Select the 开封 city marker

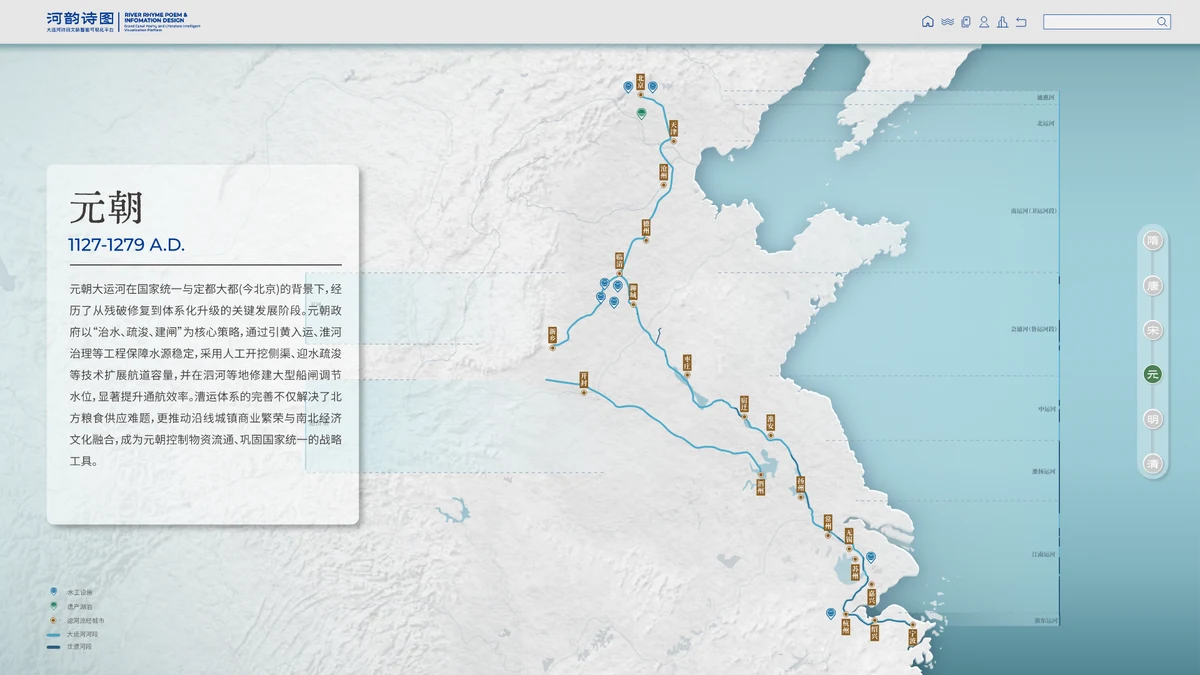click(584, 381)
